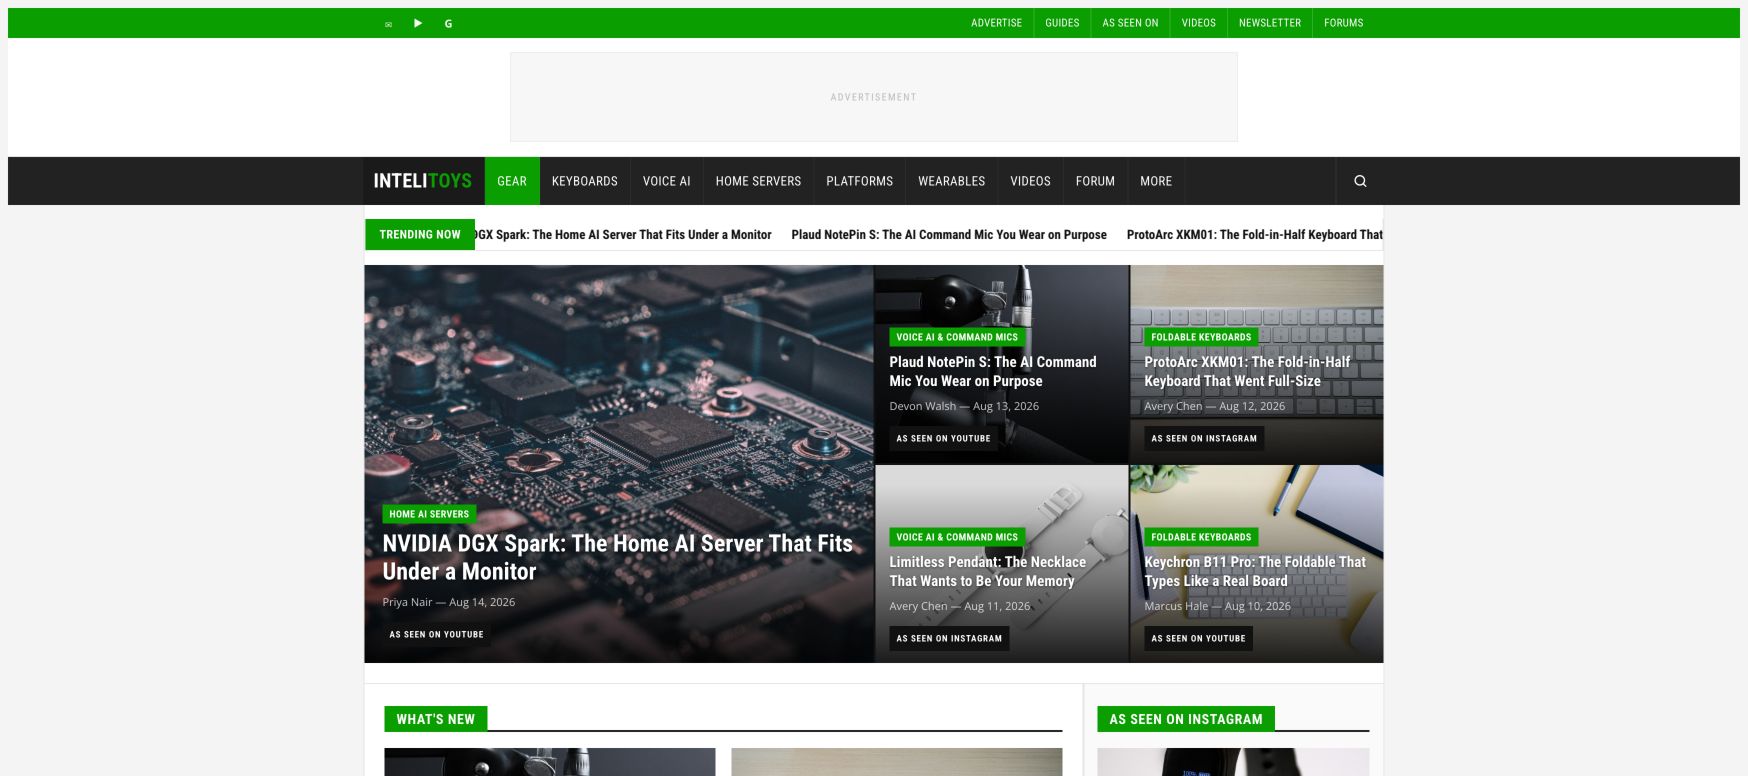
Task: Open the NVIDIA DGX Spark featured article title
Action: pos(617,557)
